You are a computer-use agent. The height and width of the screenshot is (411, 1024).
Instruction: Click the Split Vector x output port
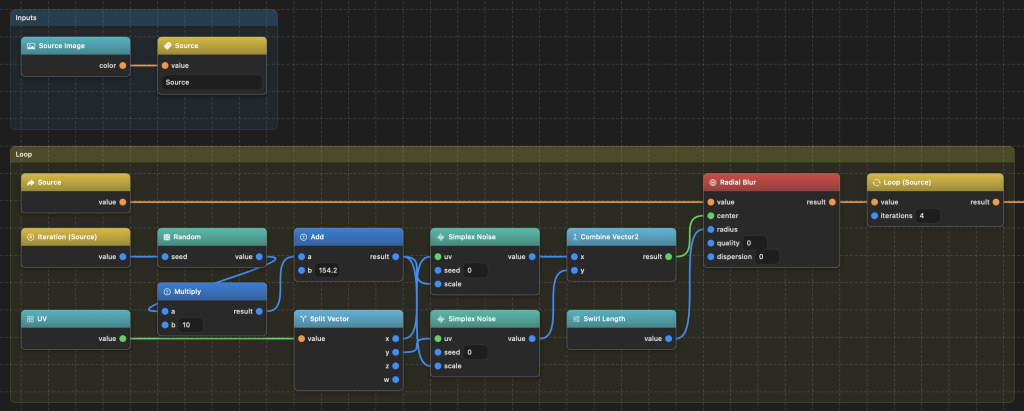tap(396, 338)
